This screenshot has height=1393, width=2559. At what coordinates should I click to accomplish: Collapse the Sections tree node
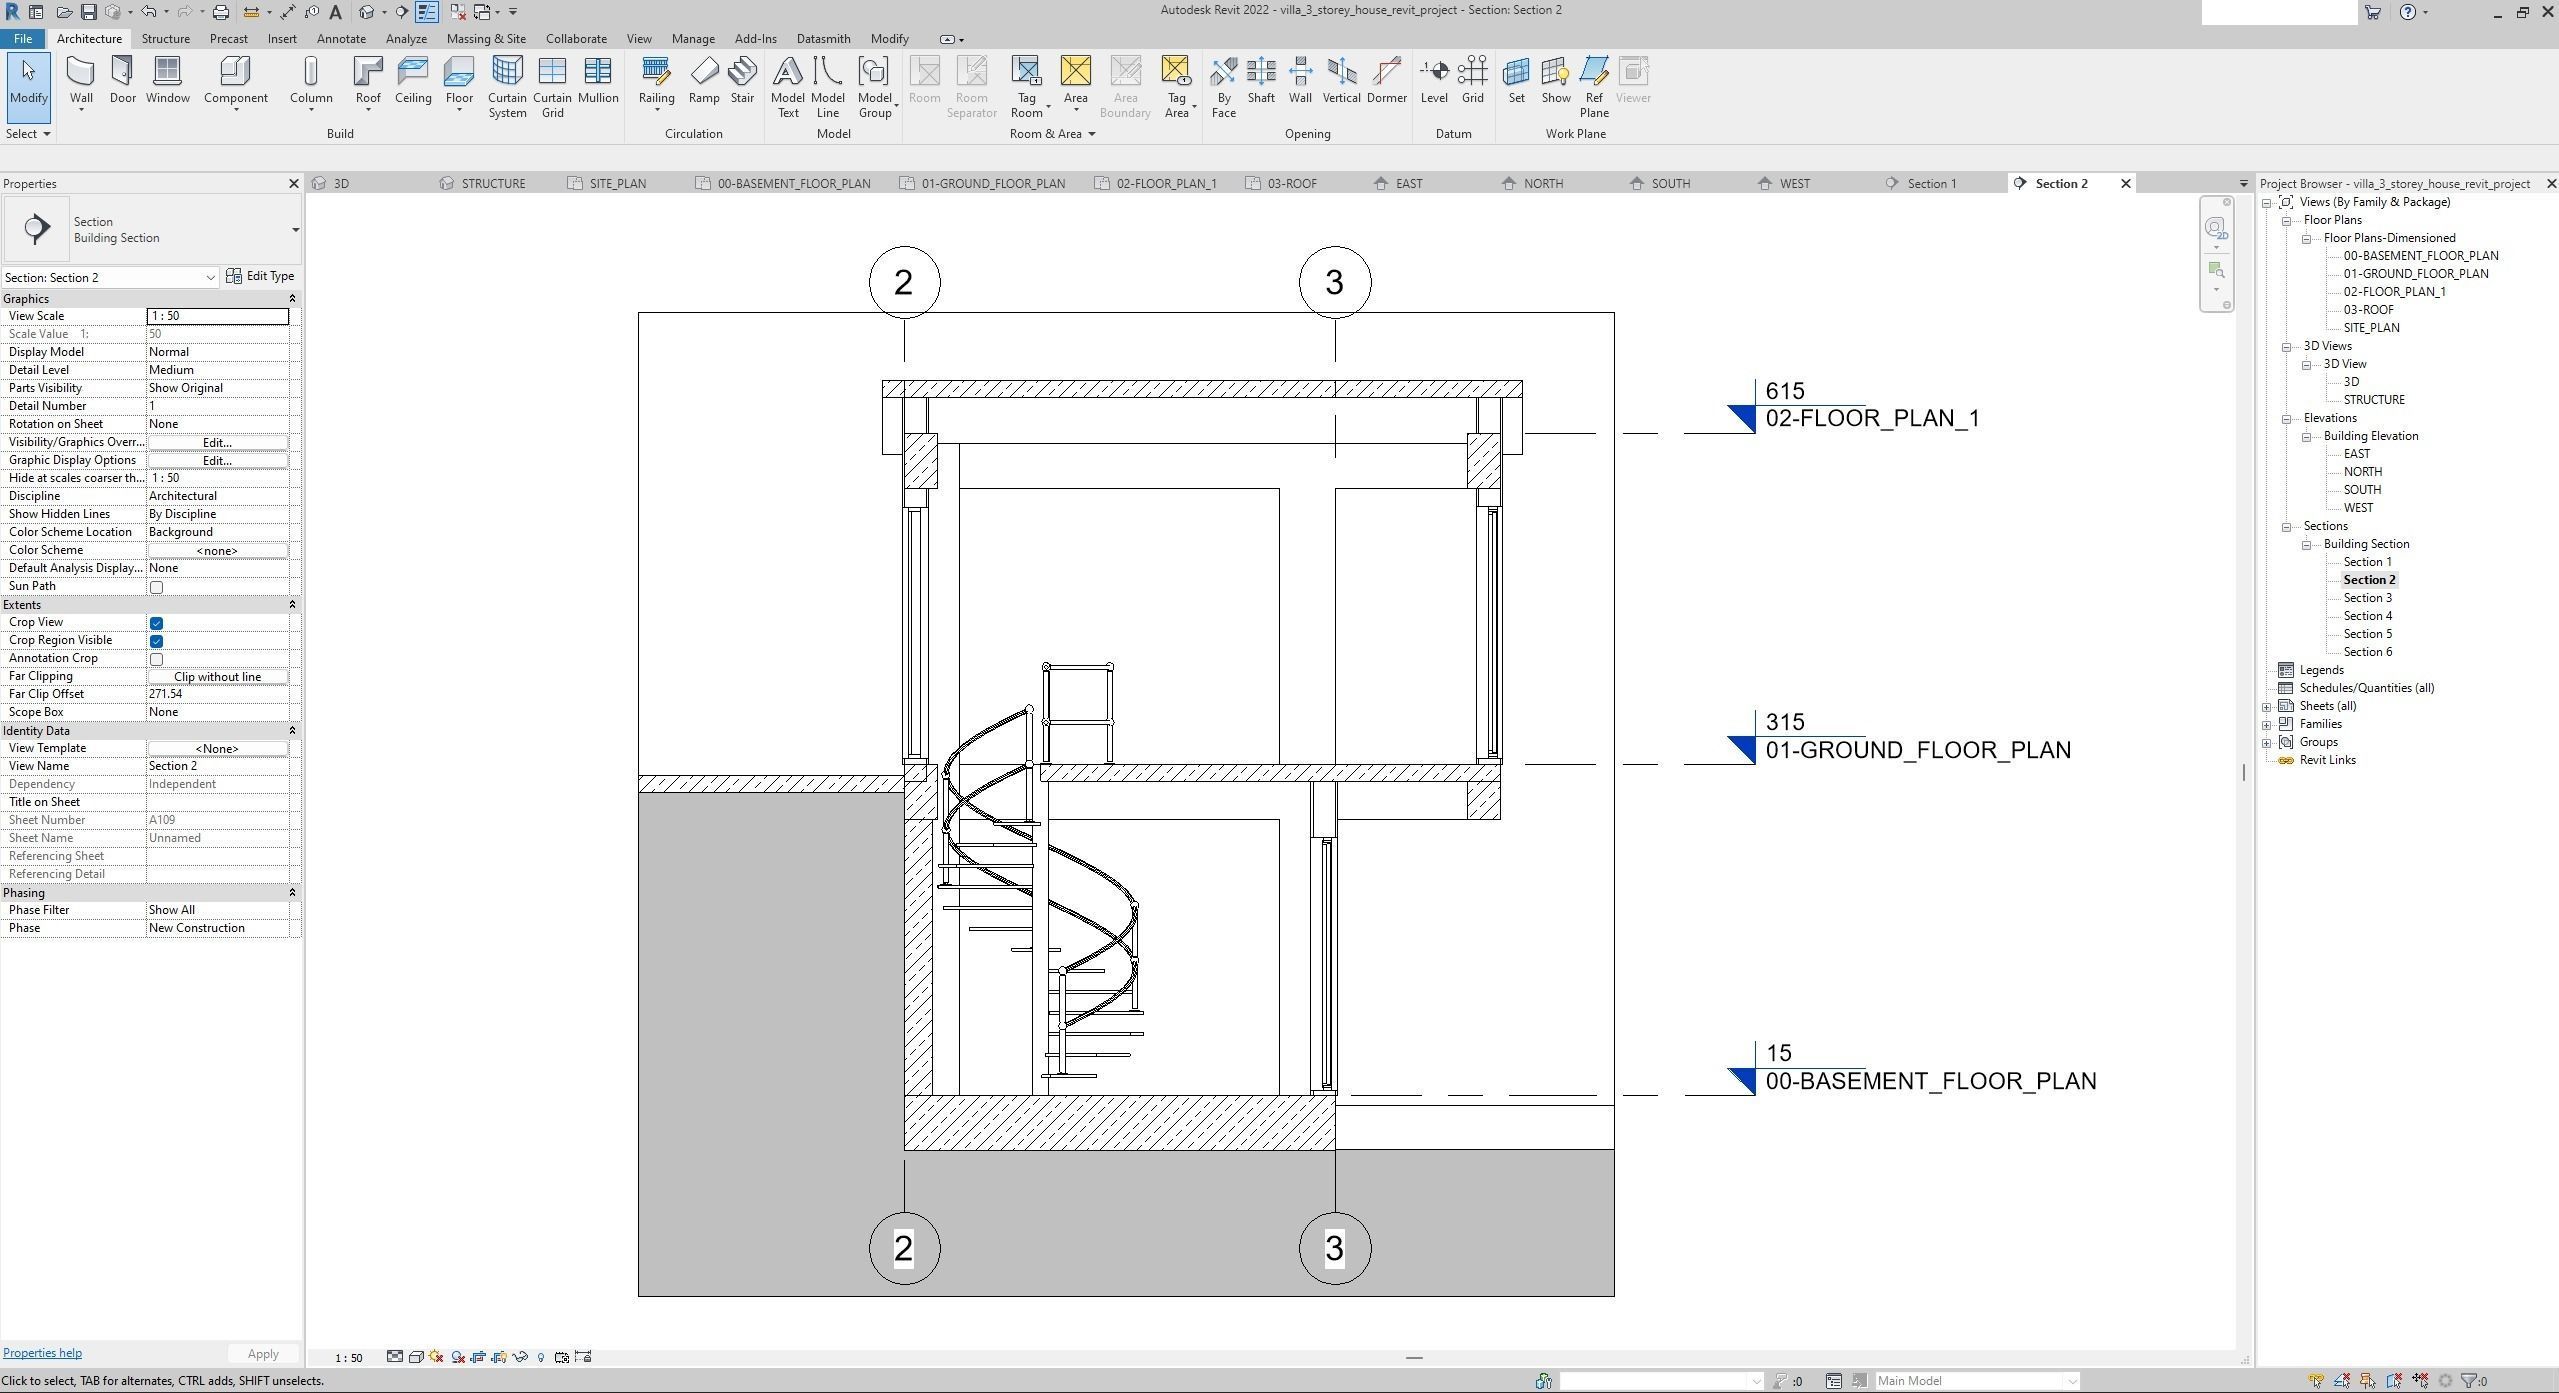pyautogui.click(x=2287, y=527)
